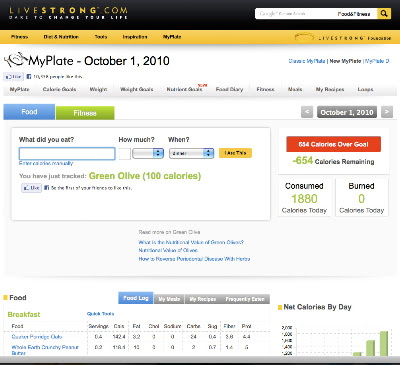400x365 pixels.
Task: Click the October 1, 2010 date button
Action: click(347, 112)
